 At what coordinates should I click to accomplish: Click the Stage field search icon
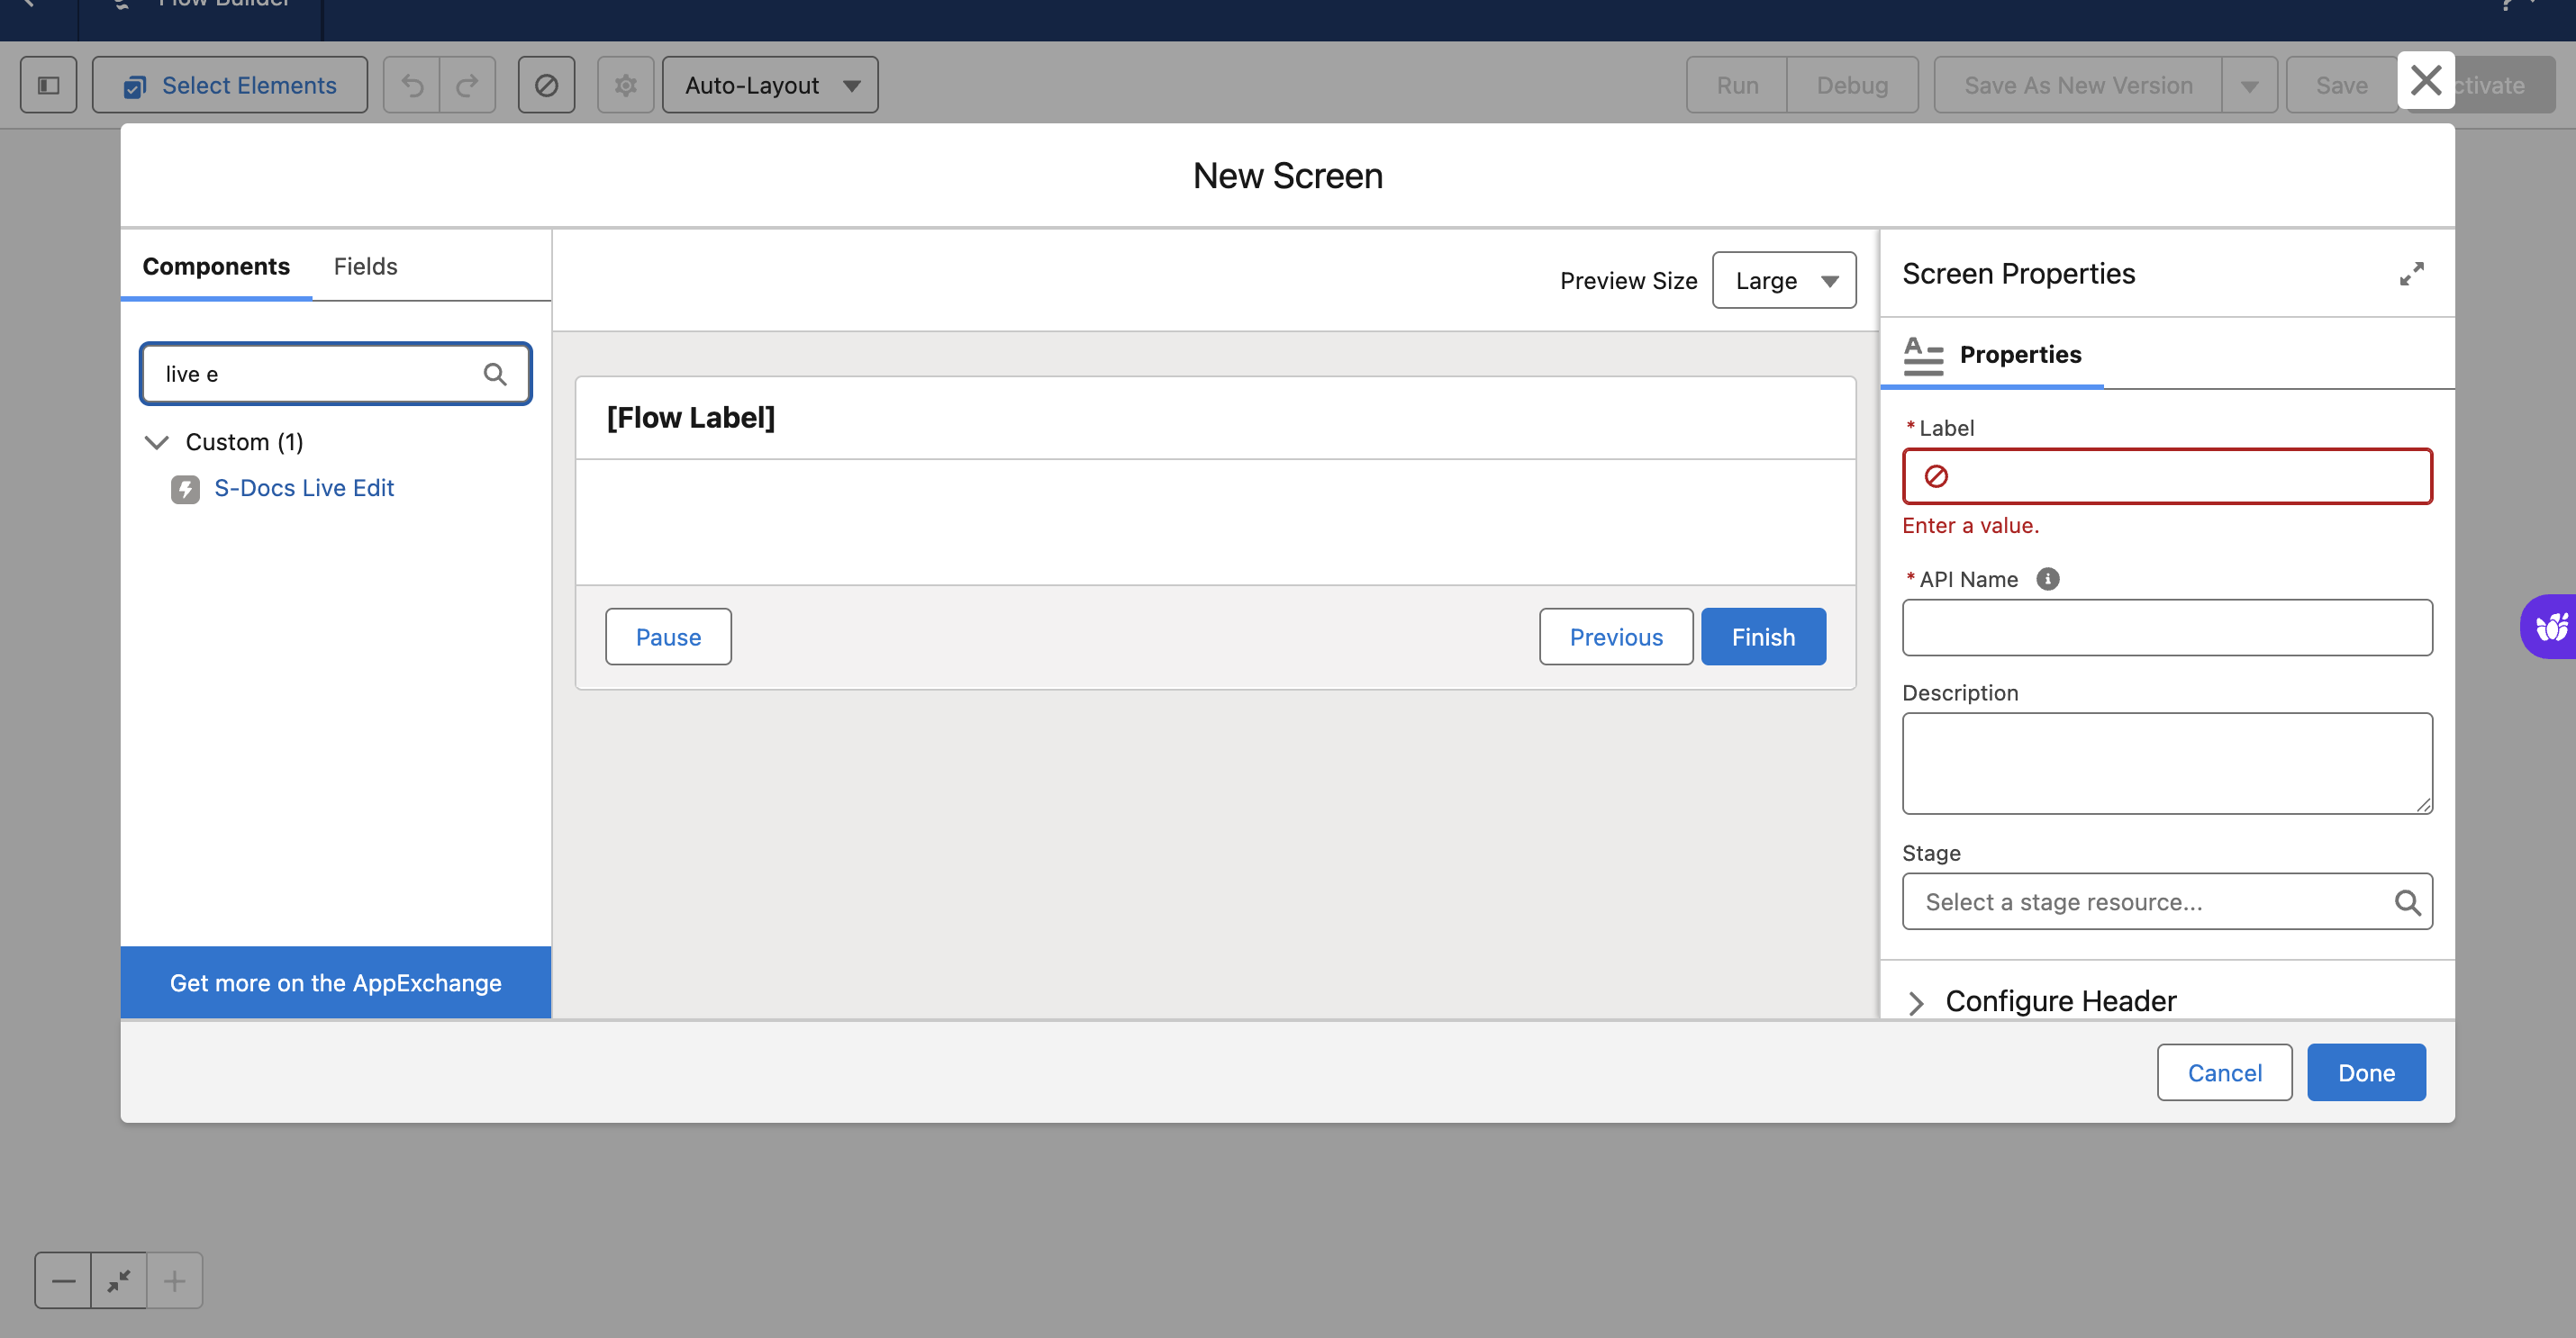(2407, 903)
